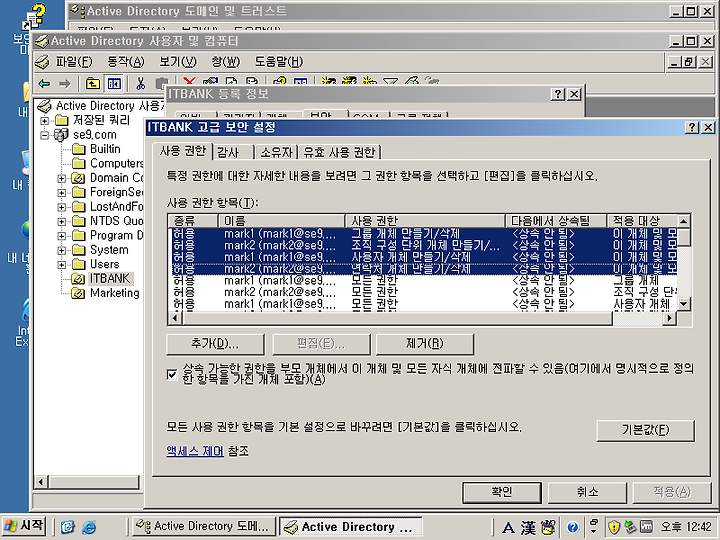
Task: Sort by the 사용 권한 column header
Action: point(425,221)
